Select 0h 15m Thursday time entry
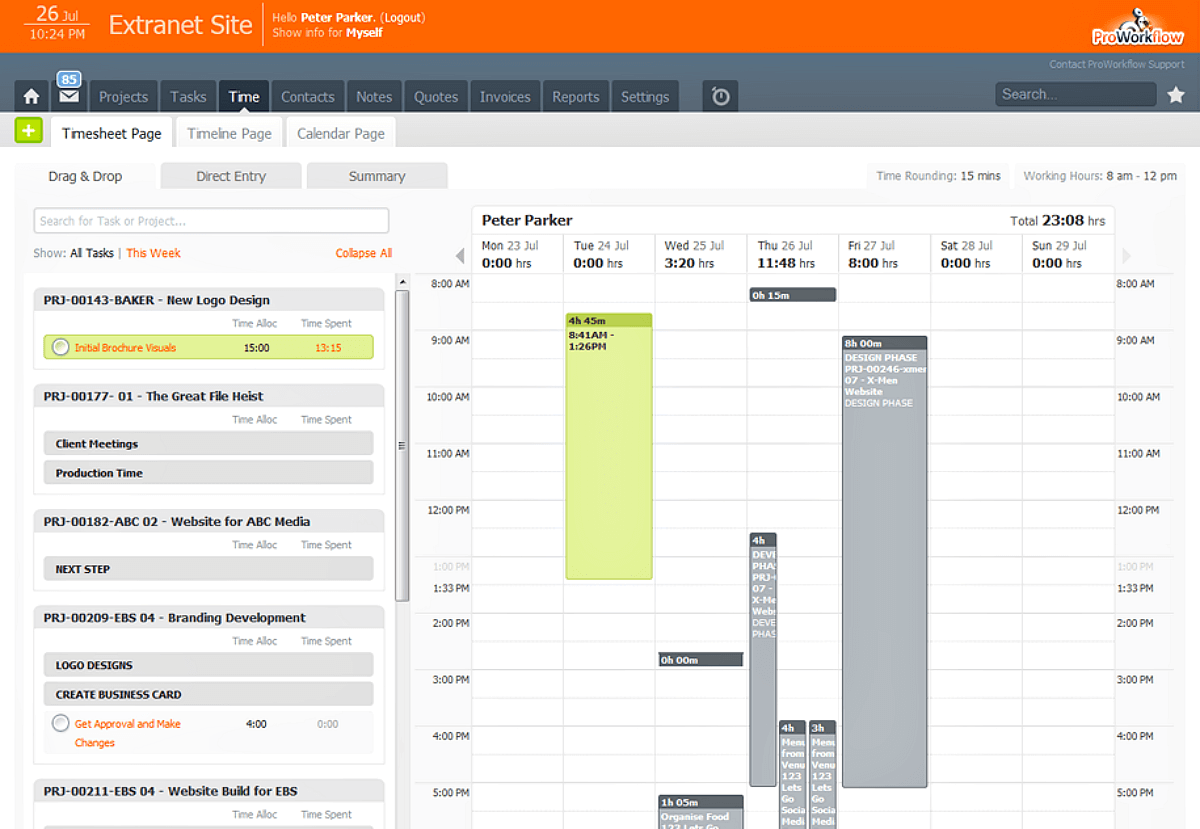1200x829 pixels. tap(792, 295)
